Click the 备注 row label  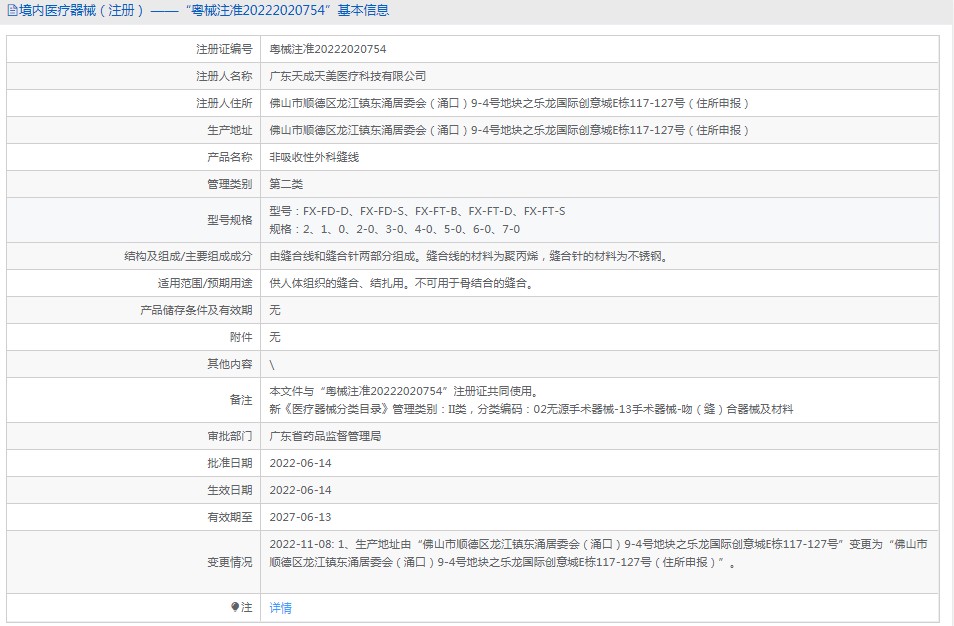click(241, 400)
